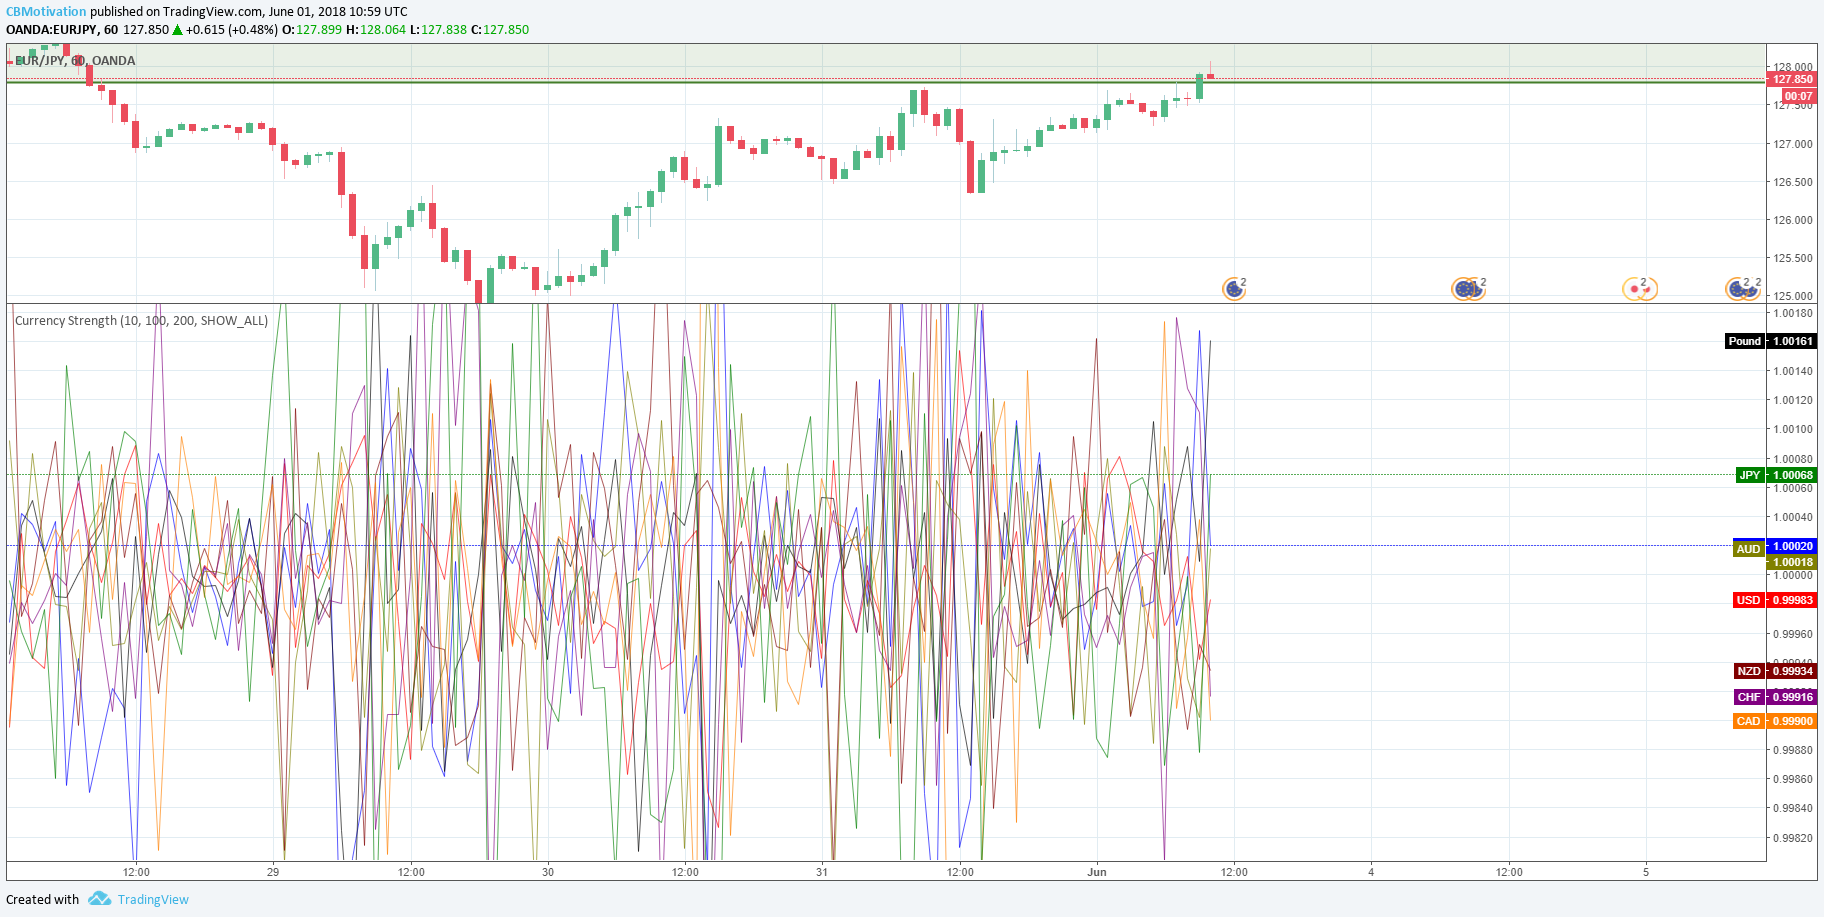Click the 00:07 bar countdown label

(1798, 96)
